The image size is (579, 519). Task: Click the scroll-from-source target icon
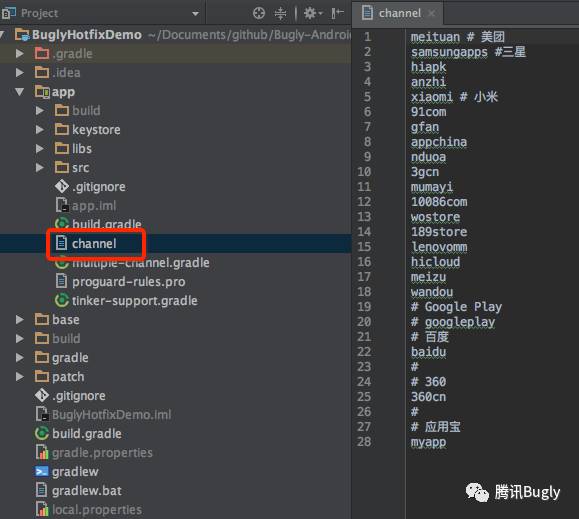pyautogui.click(x=259, y=13)
